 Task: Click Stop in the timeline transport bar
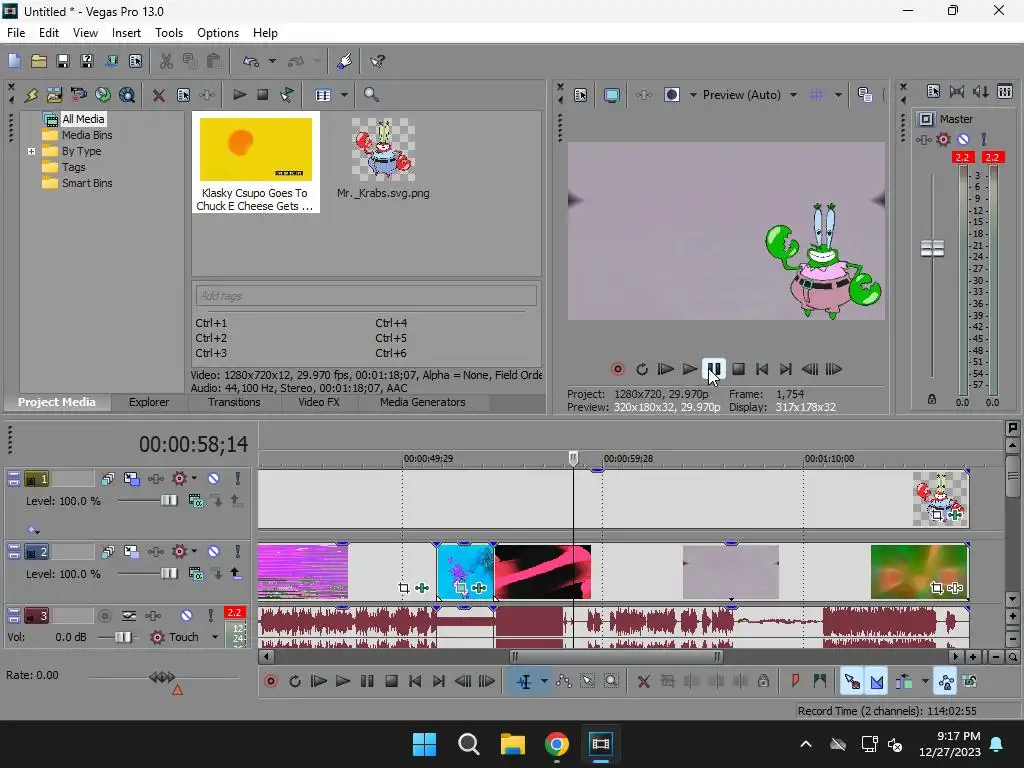tap(391, 681)
